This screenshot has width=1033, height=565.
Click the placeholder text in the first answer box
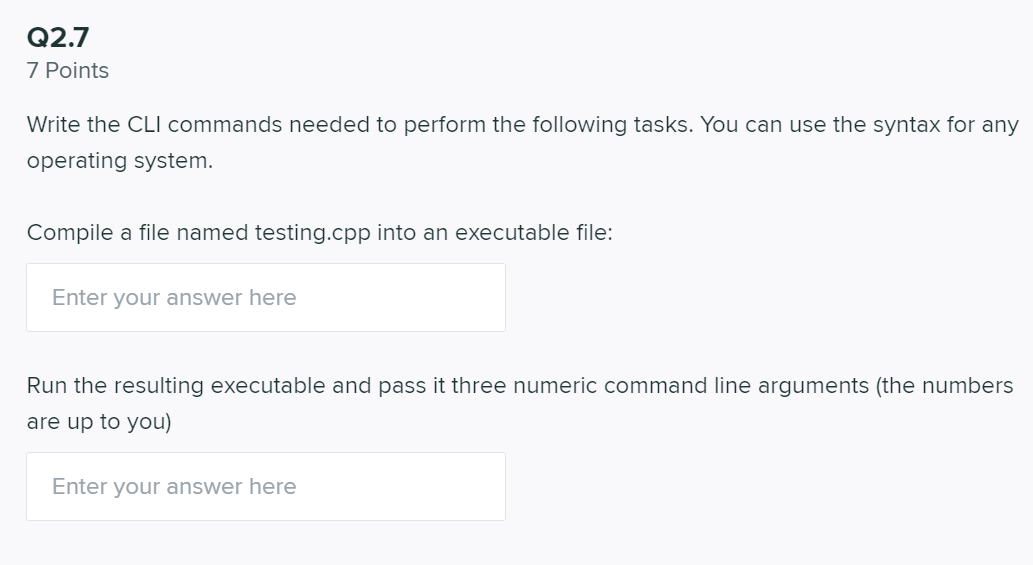[174, 298]
